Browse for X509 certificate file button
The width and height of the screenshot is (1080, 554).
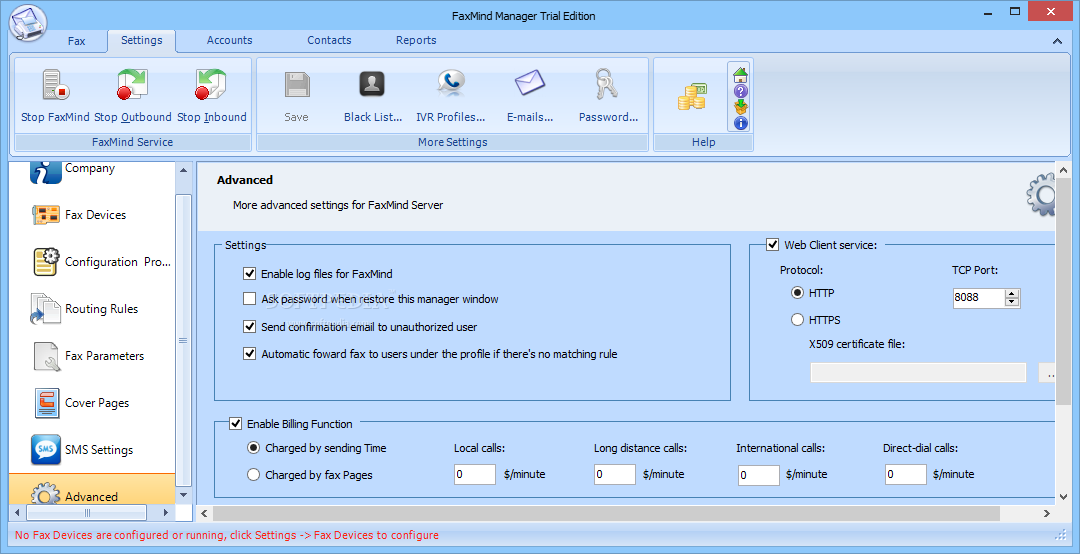point(1047,373)
